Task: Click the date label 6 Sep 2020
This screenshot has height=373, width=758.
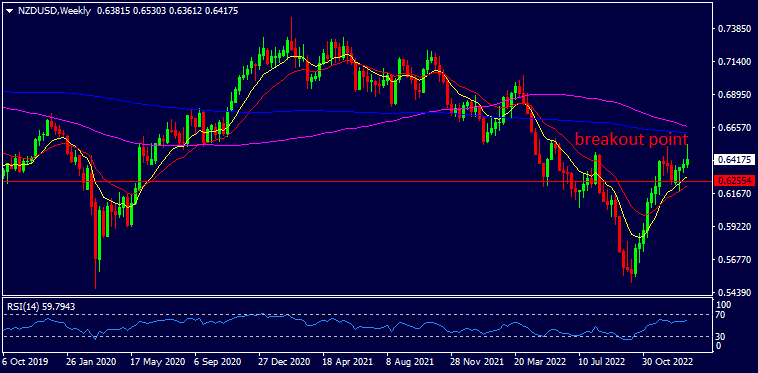Action: [x=217, y=361]
